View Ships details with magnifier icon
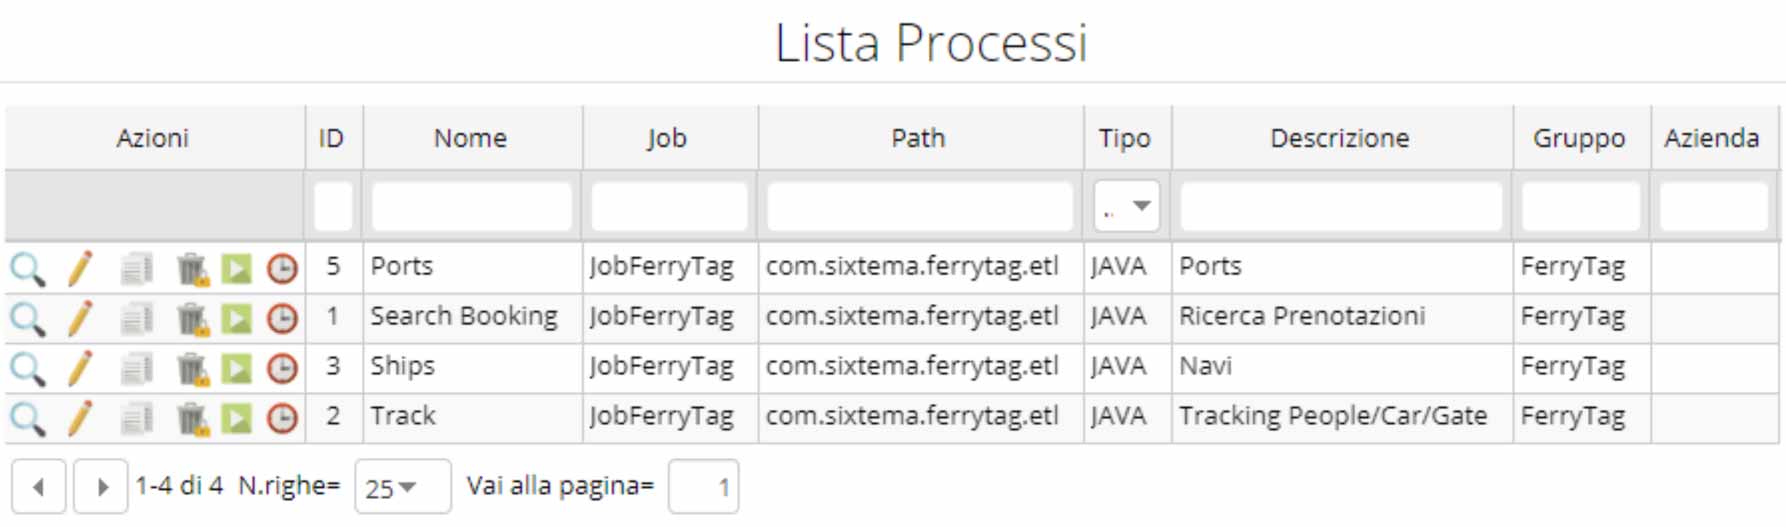The height and width of the screenshot is (527, 1786). (x=28, y=369)
